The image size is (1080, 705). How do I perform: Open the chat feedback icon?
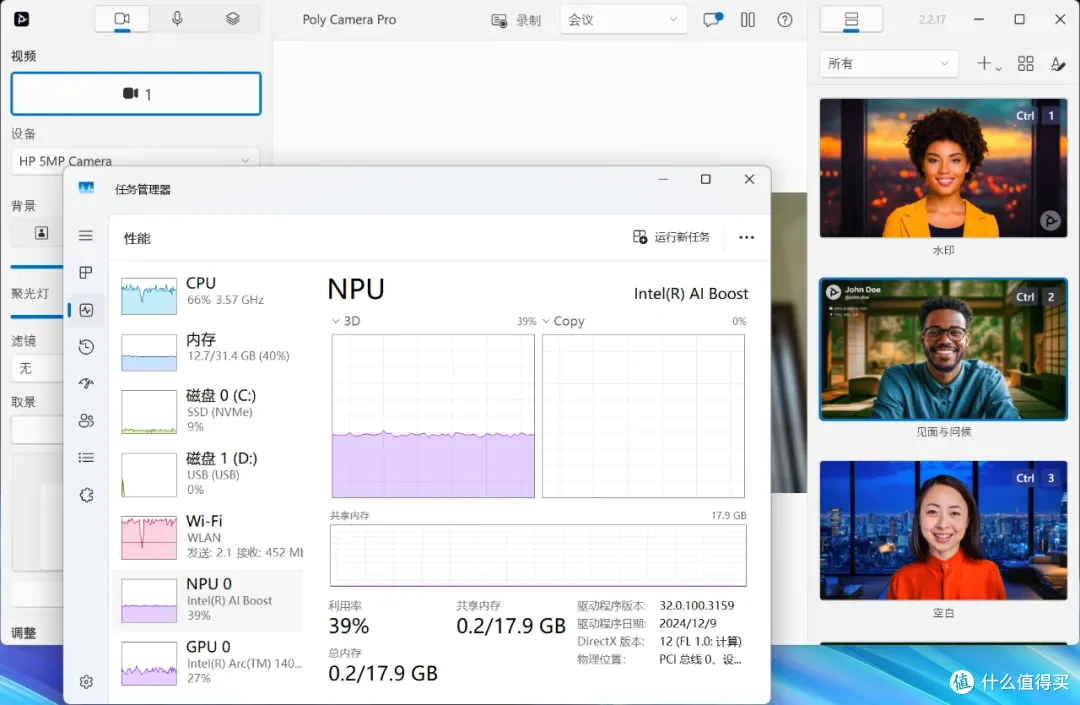point(712,19)
